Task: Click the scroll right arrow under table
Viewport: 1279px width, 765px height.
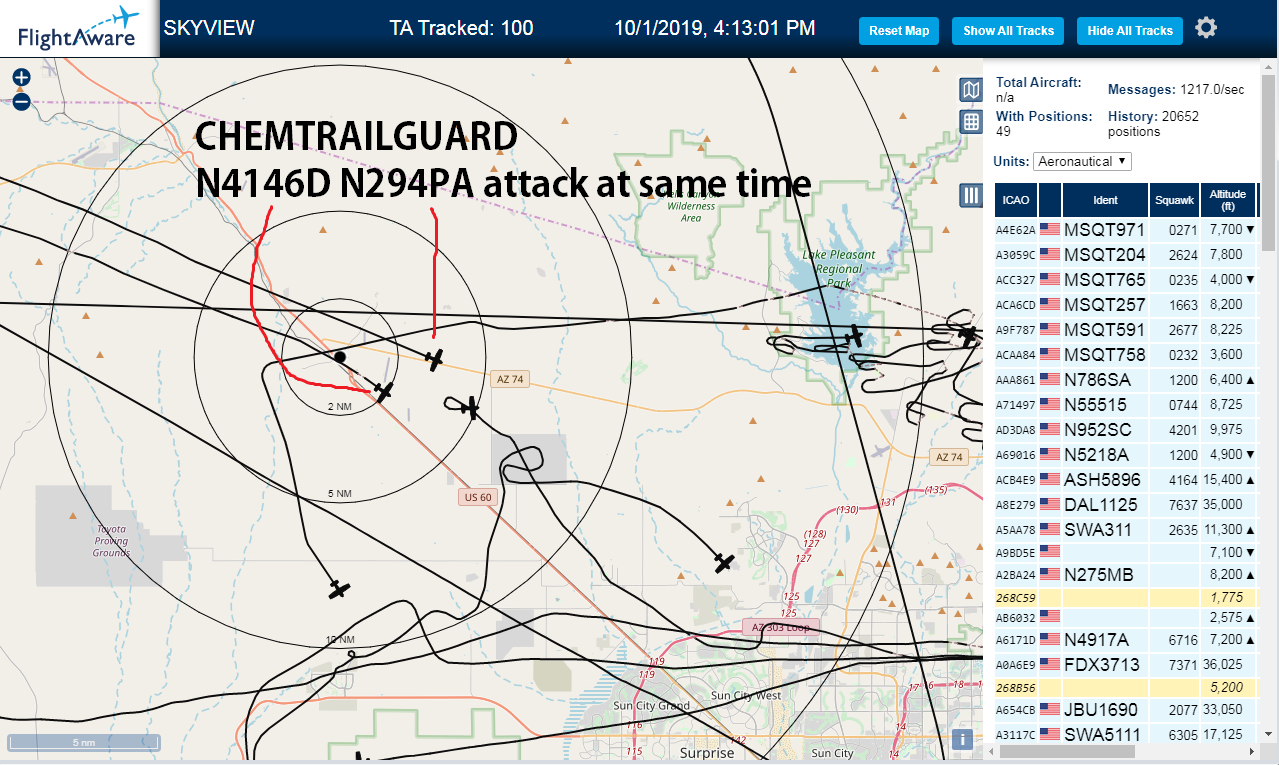Action: [1253, 750]
